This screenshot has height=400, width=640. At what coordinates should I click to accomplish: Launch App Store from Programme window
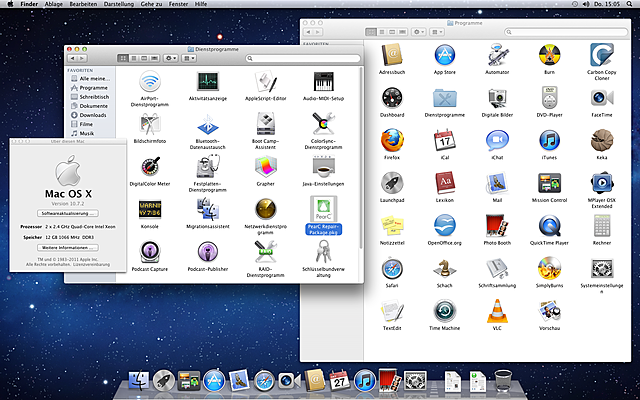click(x=444, y=55)
